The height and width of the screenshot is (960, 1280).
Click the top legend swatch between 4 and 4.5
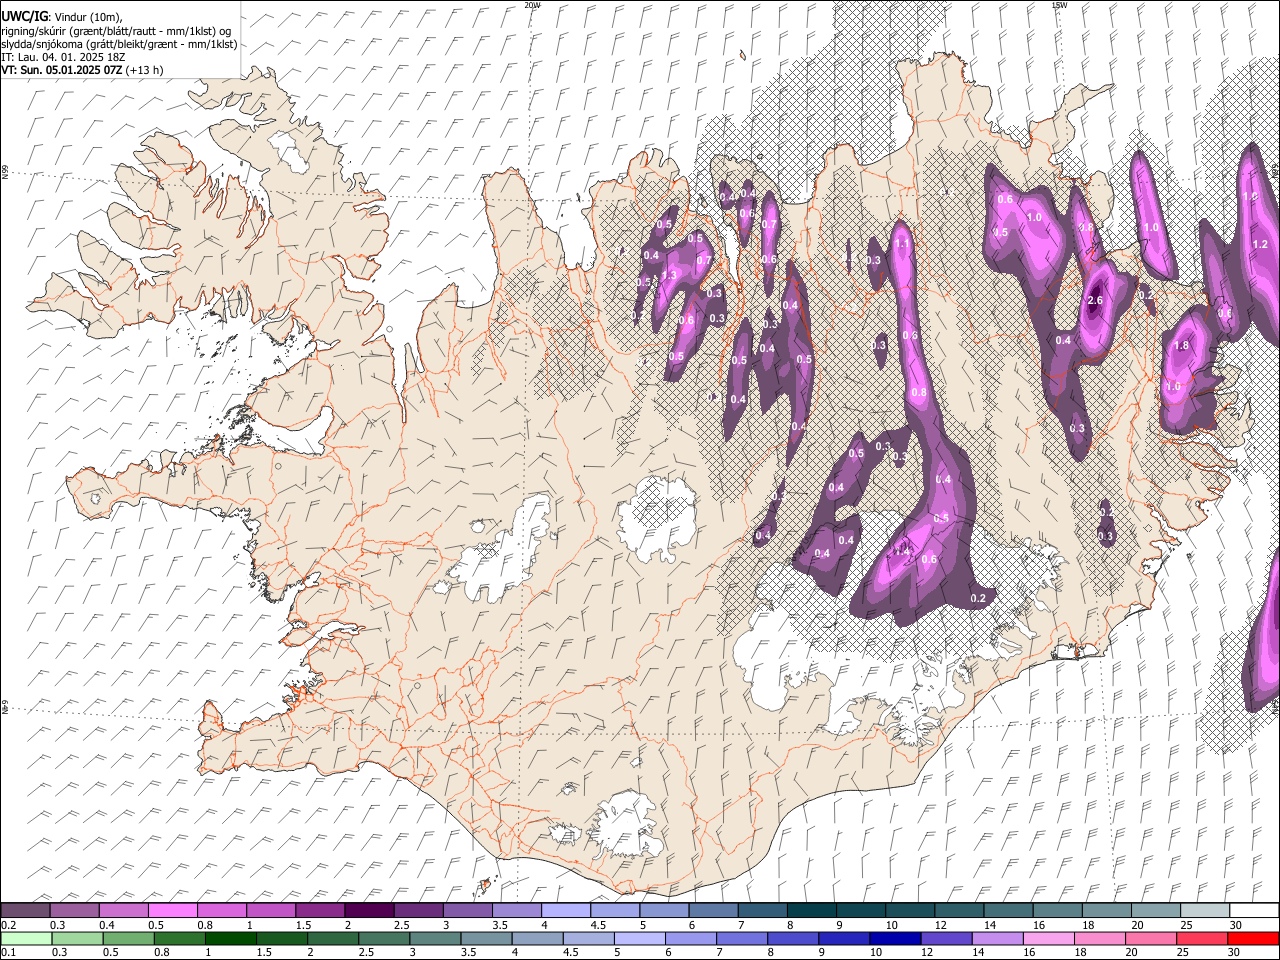(565, 910)
